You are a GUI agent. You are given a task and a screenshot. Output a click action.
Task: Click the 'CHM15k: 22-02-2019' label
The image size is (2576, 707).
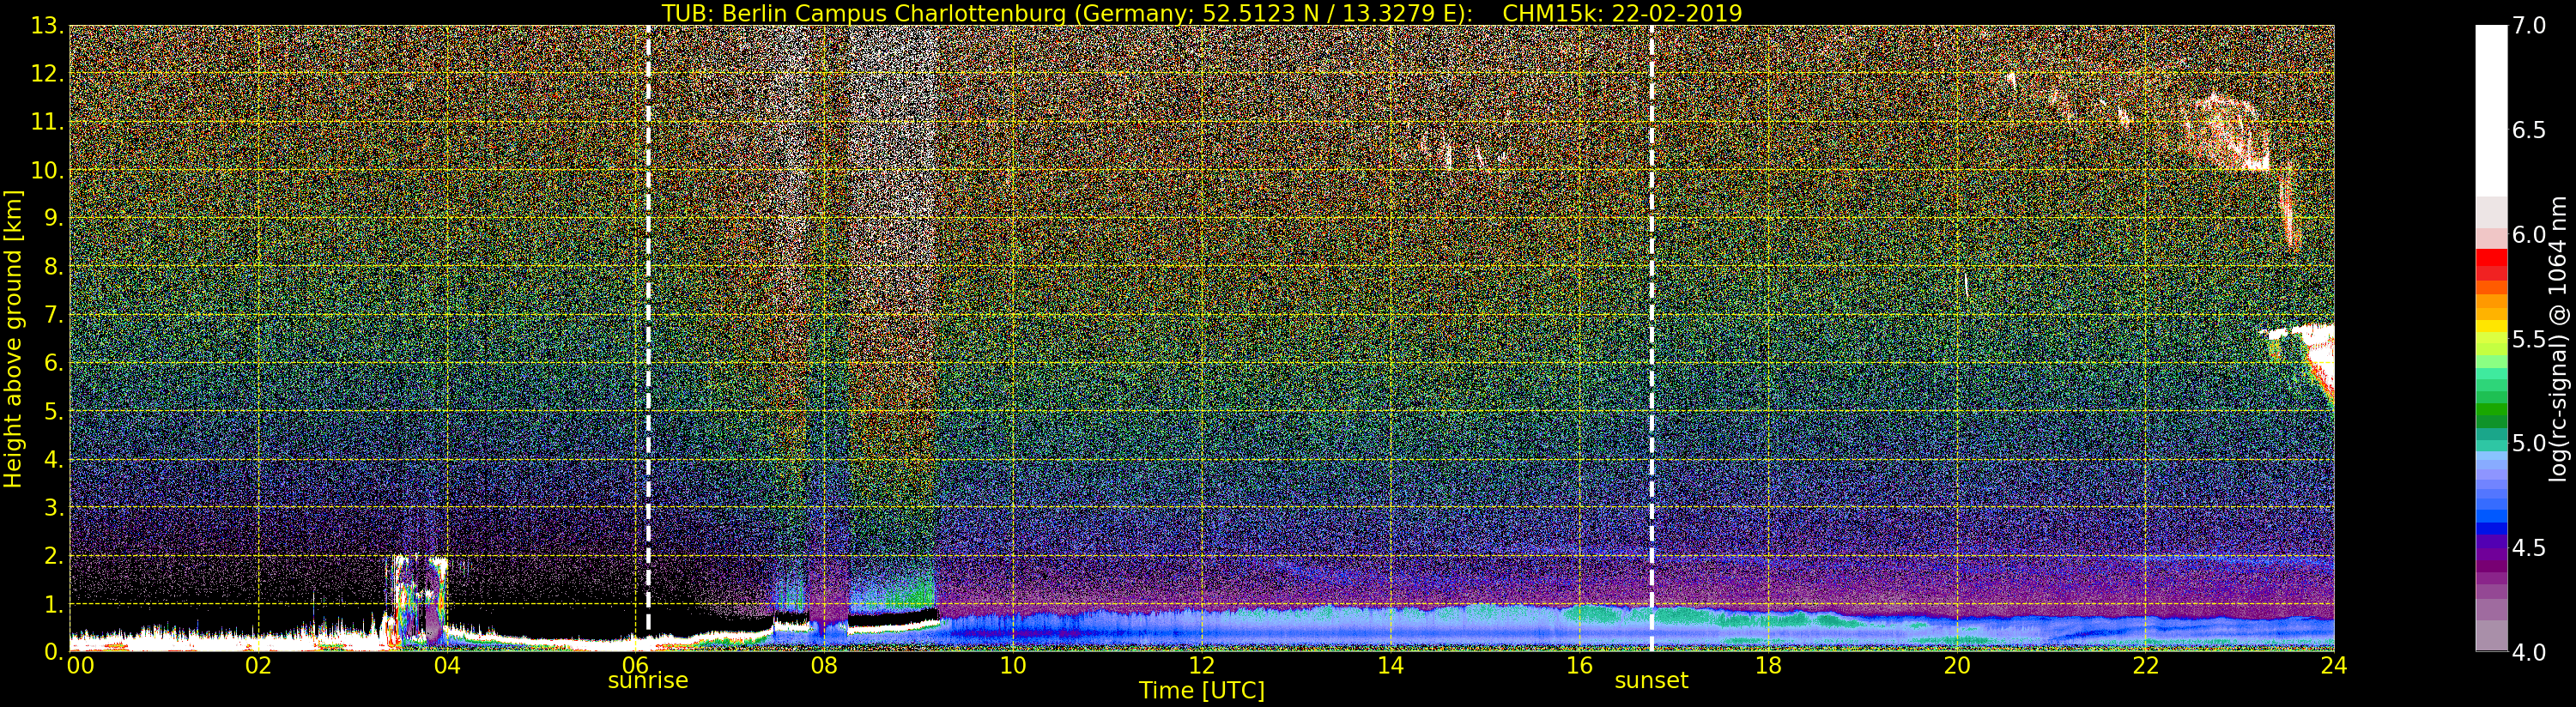(x=1622, y=13)
